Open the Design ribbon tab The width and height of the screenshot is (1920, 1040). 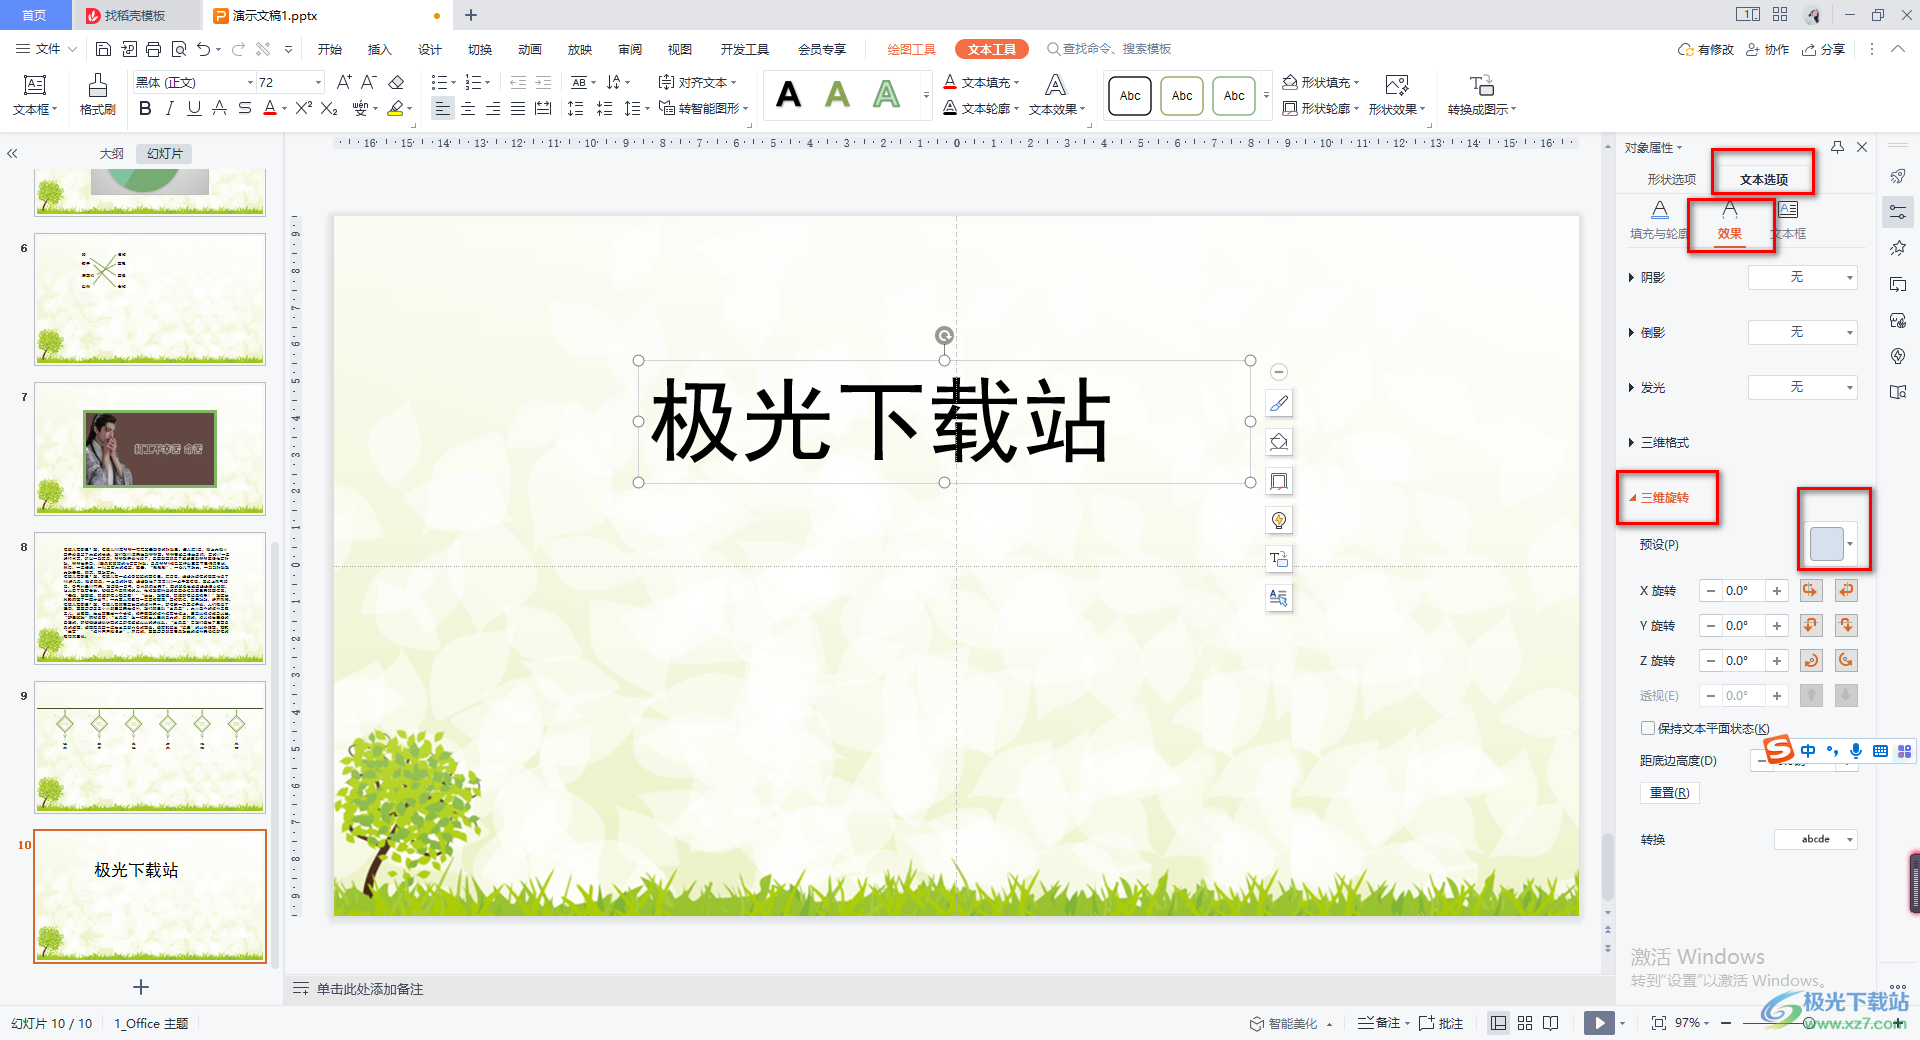tap(430, 49)
